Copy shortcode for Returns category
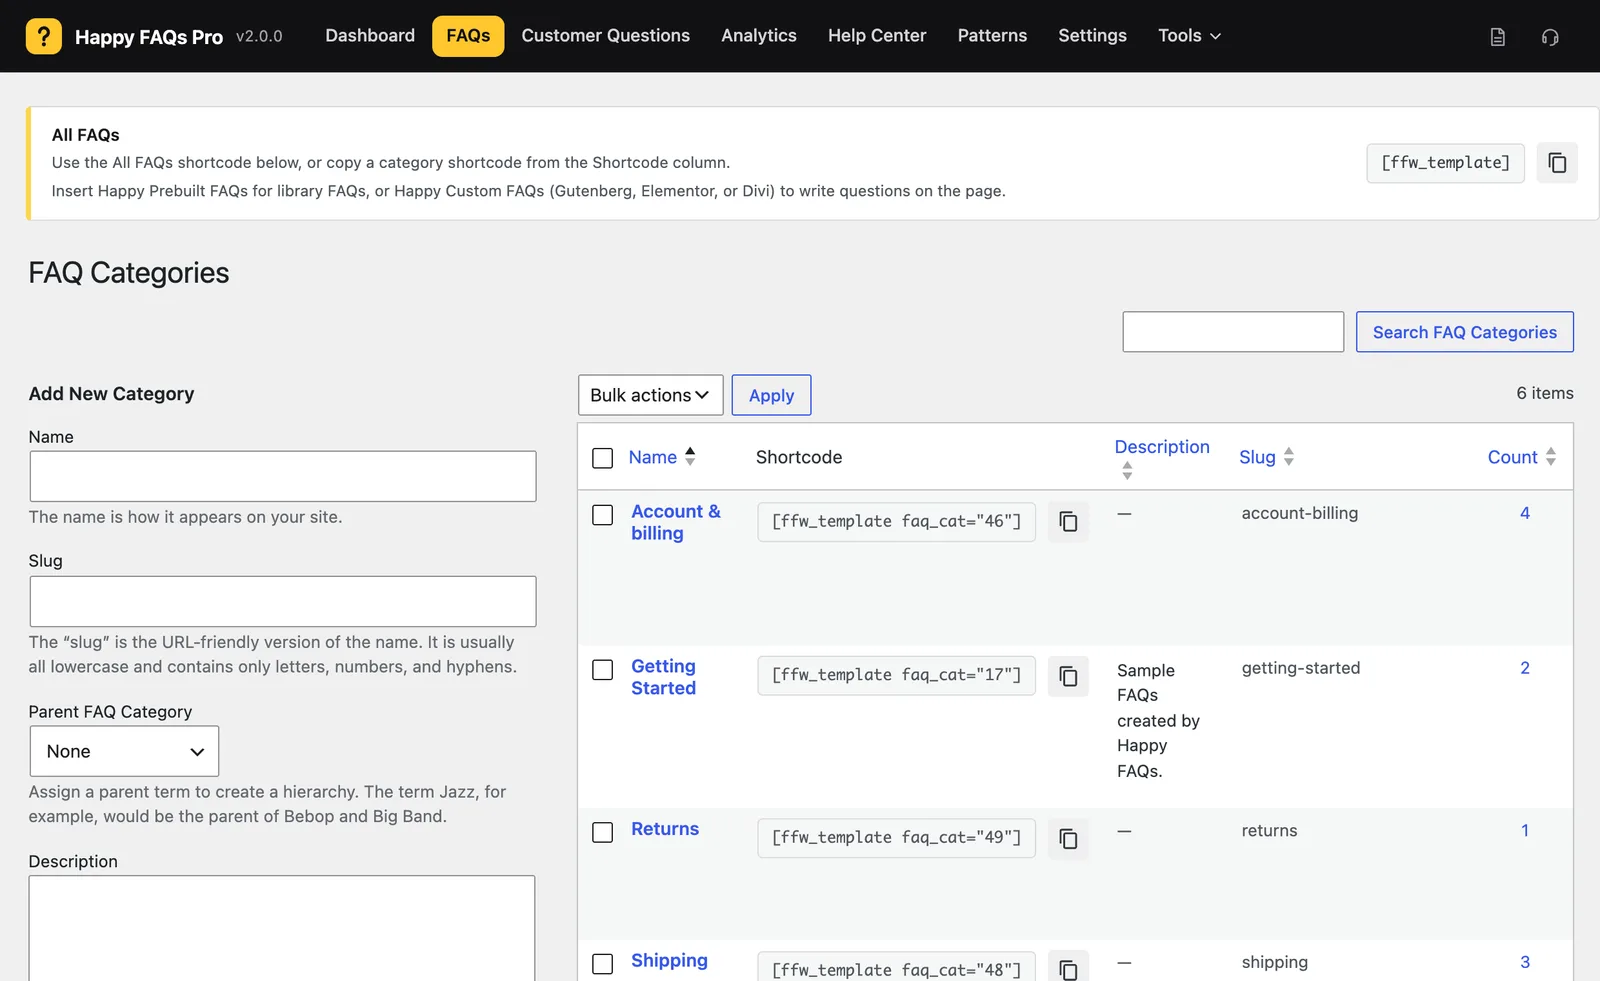The image size is (1600, 981). (x=1068, y=838)
